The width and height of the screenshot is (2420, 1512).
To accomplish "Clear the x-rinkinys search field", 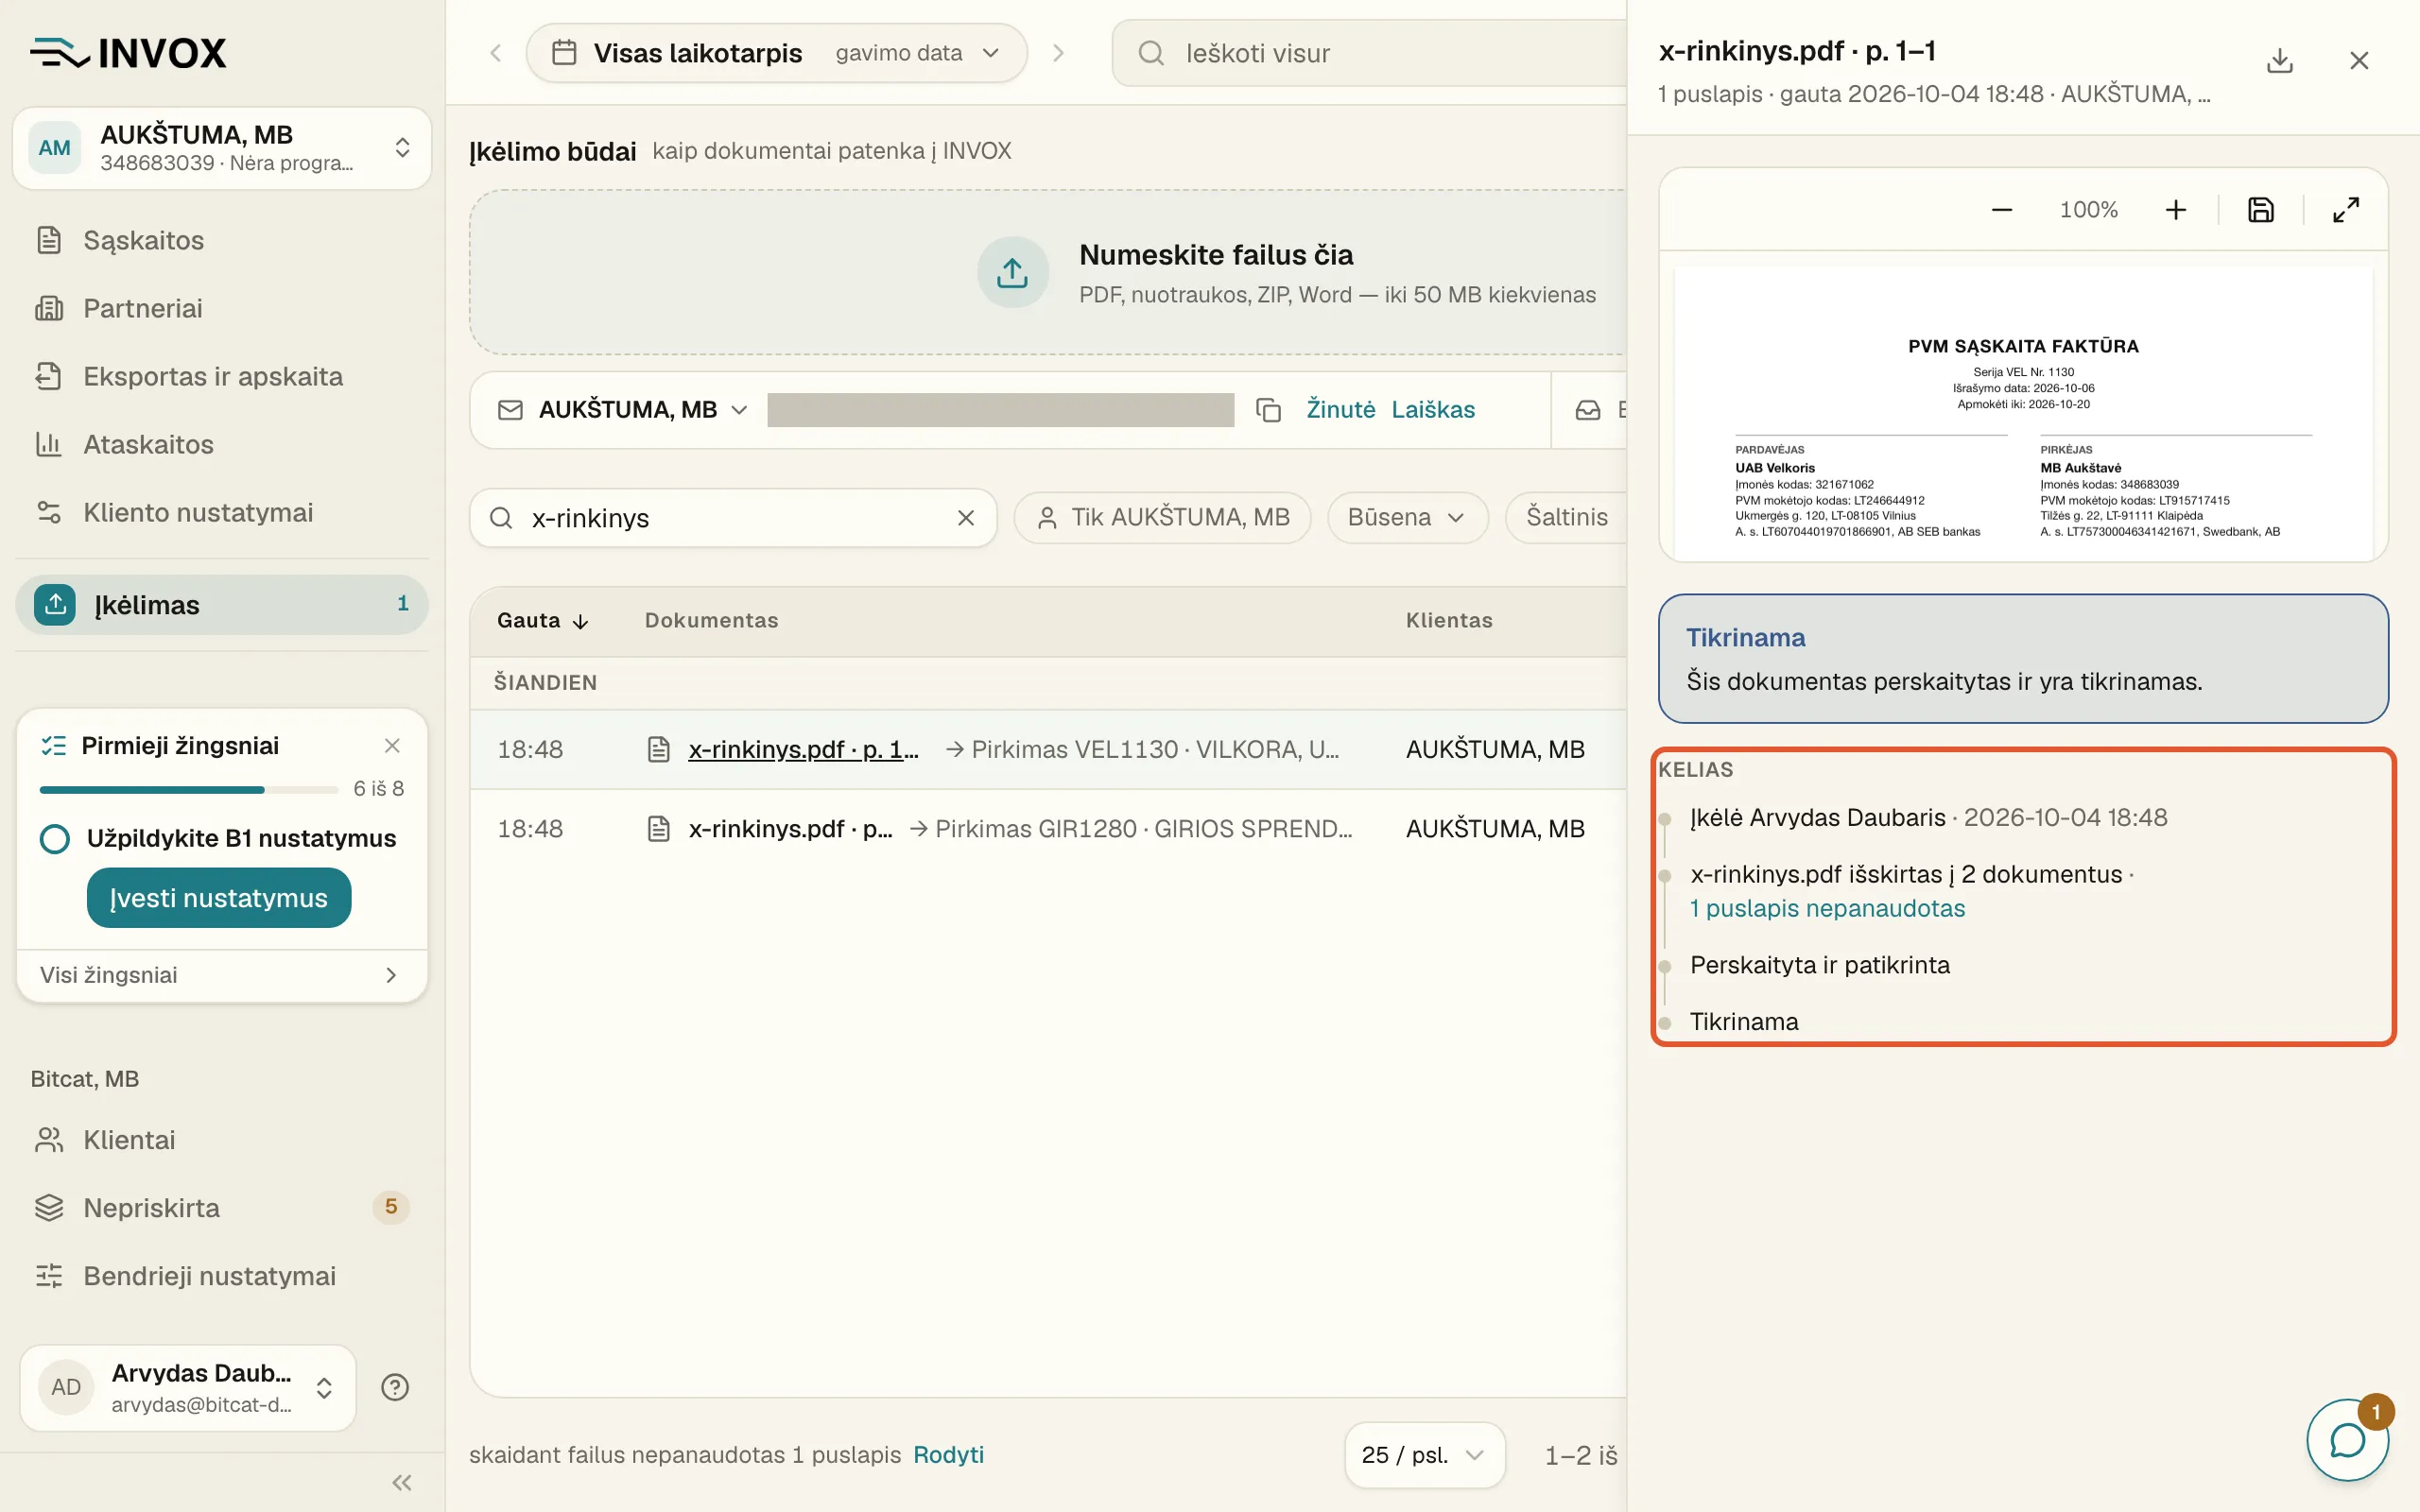I will coord(965,518).
